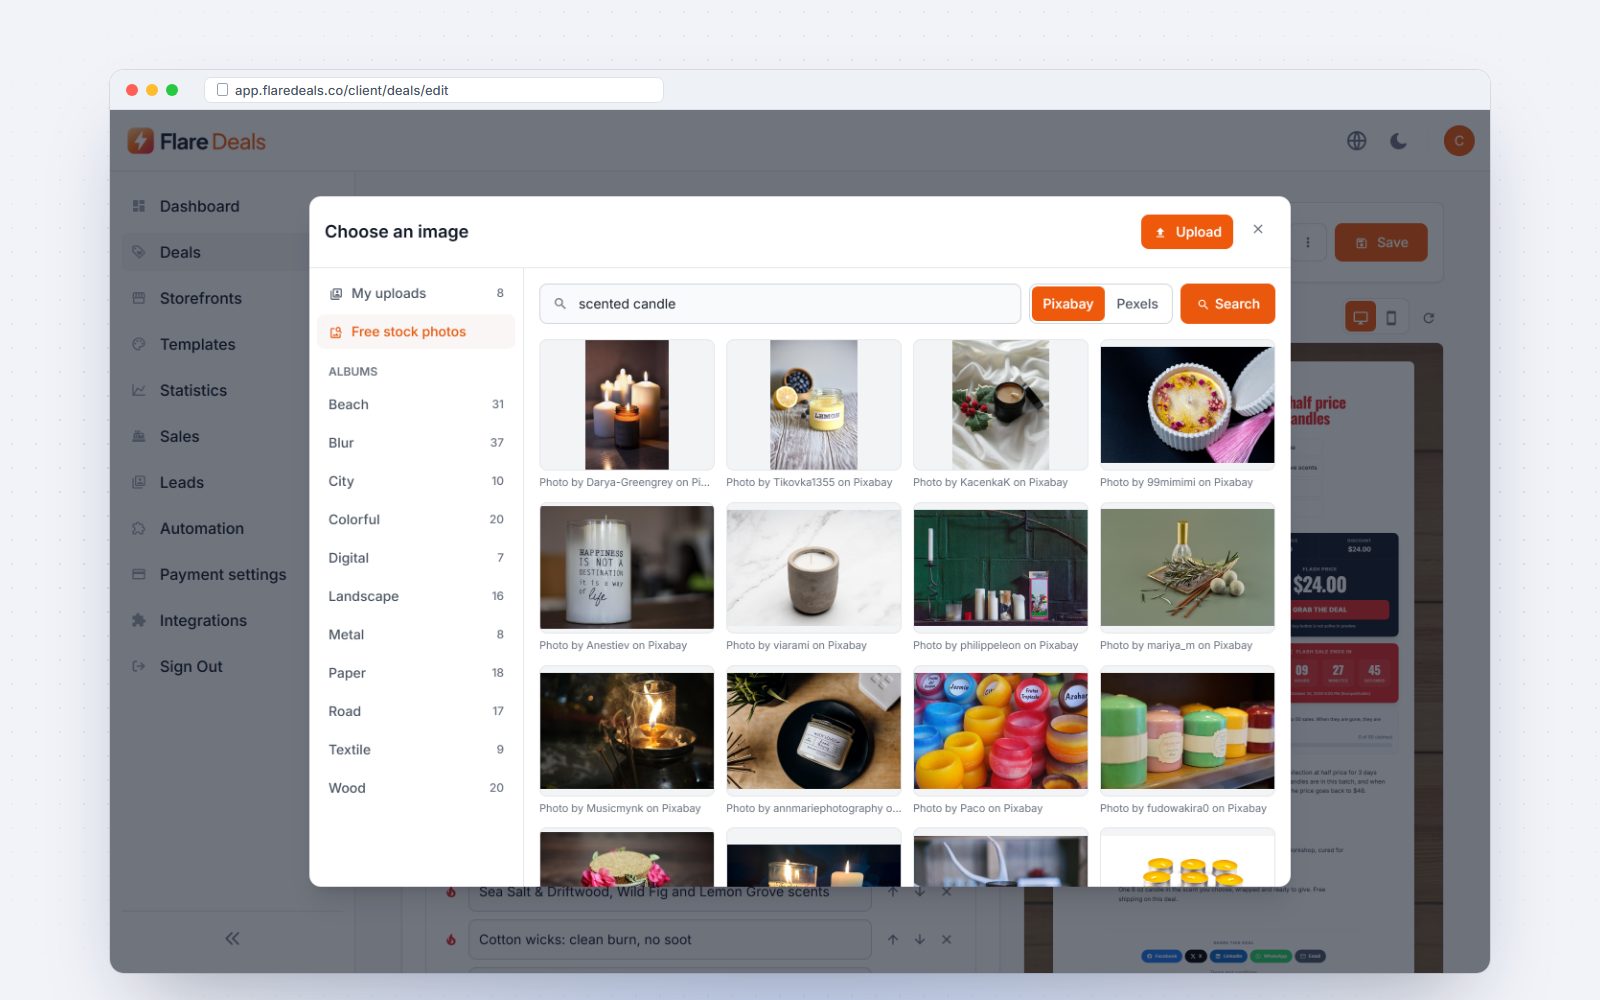Click the orange Search button
This screenshot has width=1600, height=1000.
[1227, 304]
